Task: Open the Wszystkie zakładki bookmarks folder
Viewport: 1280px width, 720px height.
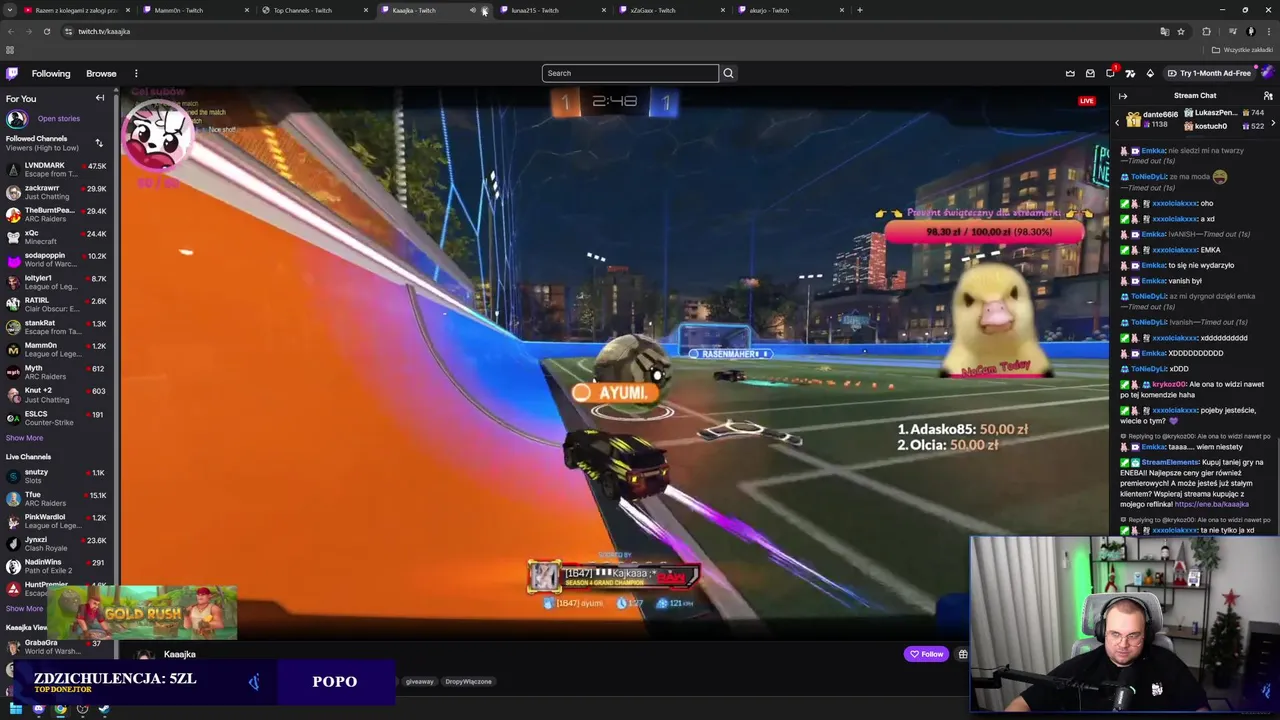Action: tap(1244, 50)
